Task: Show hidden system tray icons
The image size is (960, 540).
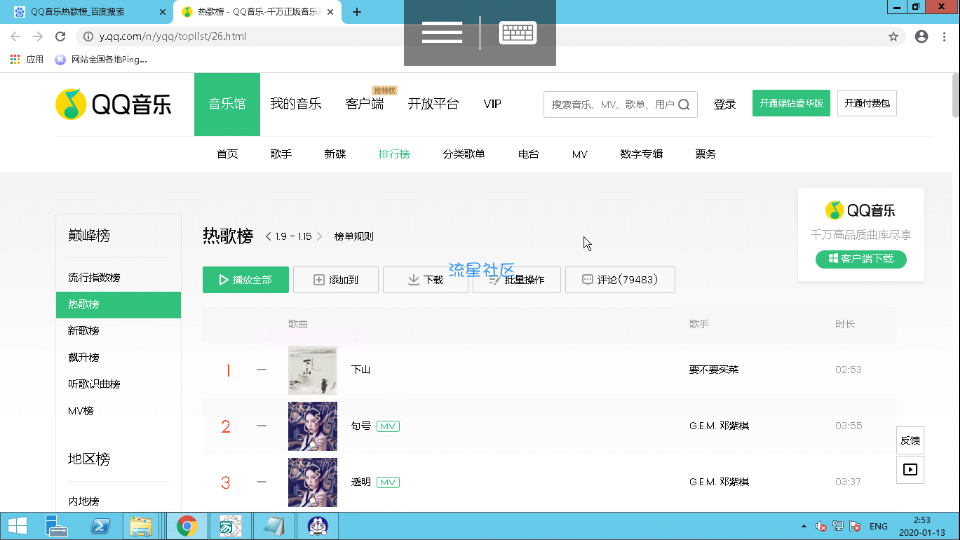Action: point(803,527)
